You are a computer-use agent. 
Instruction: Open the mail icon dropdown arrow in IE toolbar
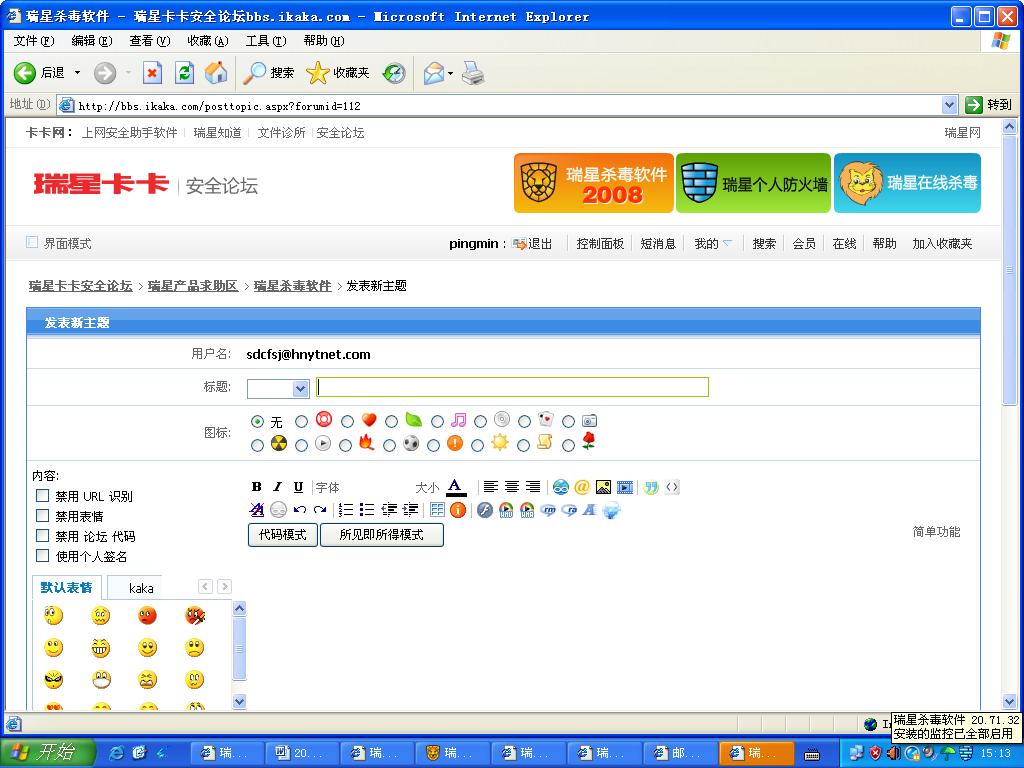pyautogui.click(x=450, y=73)
